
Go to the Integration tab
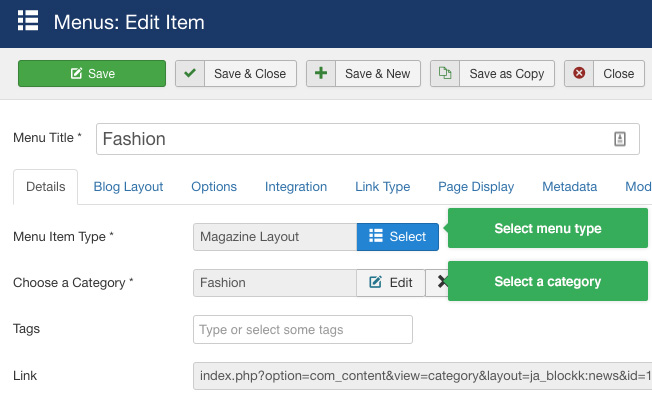(x=296, y=187)
